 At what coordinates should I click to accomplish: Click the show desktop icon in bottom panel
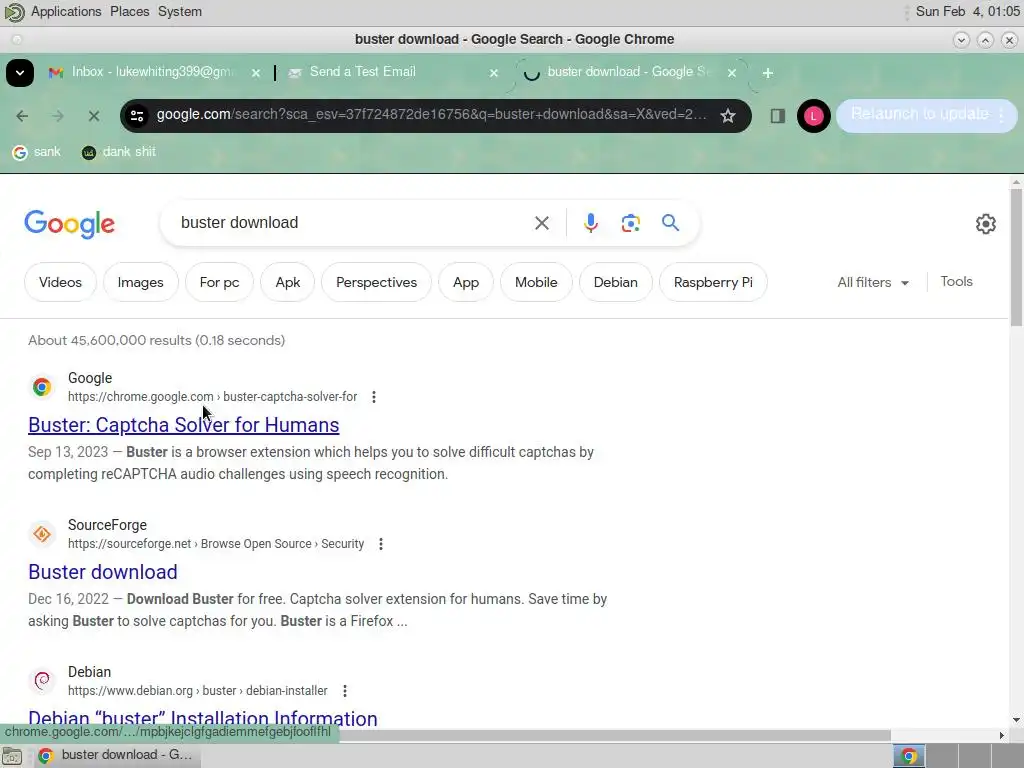point(12,756)
